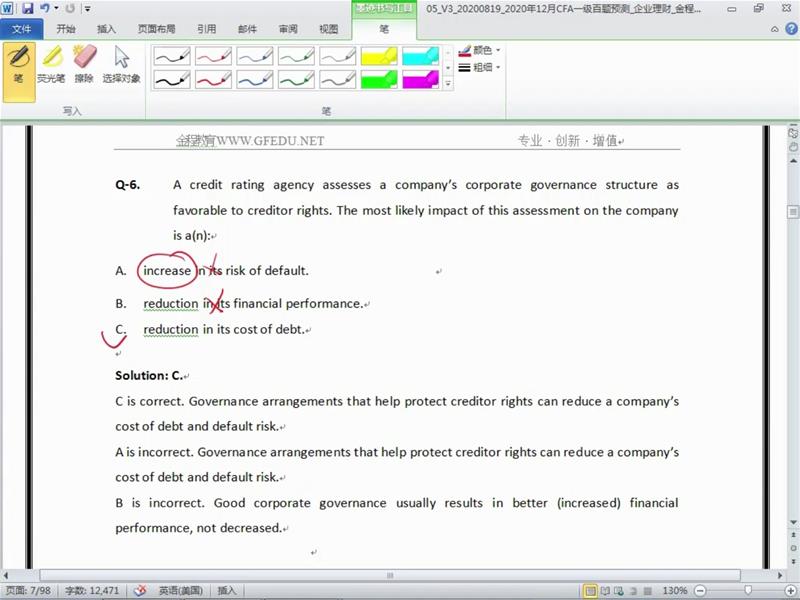The width and height of the screenshot is (800, 600).
Task: Pick the thick black pen style
Action: click(172, 80)
